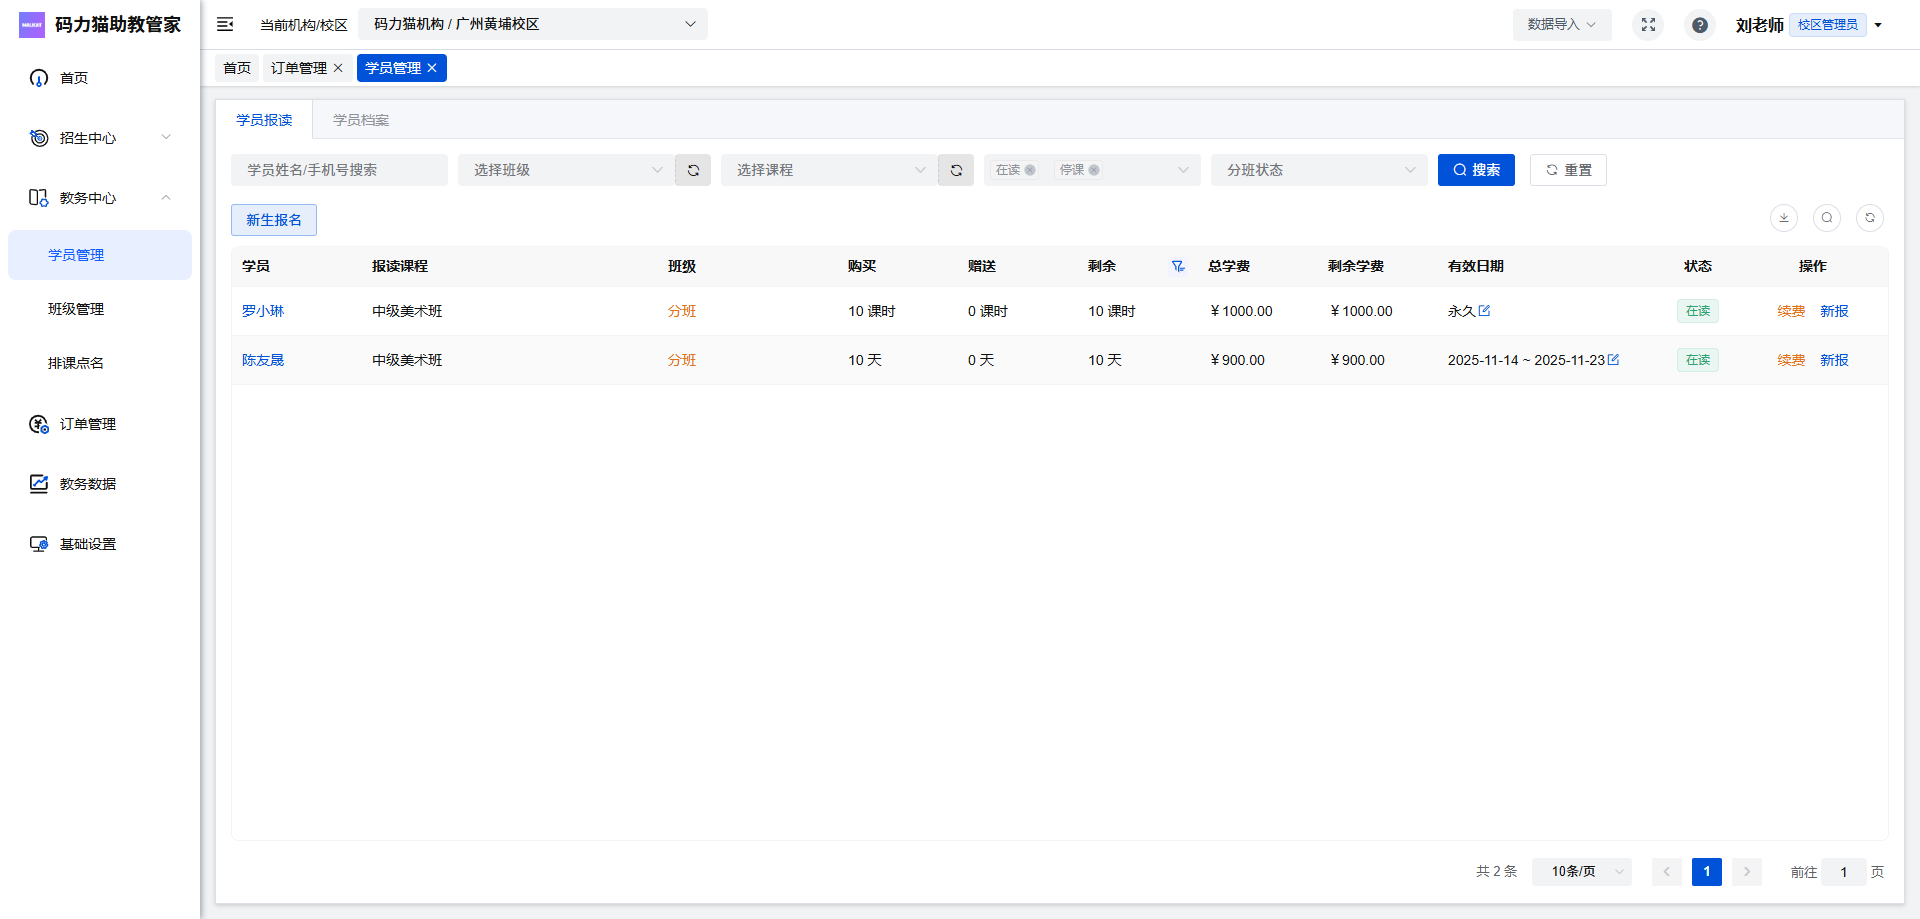The image size is (1920, 919).
Task: Close the 订单管理 page tab
Action: coord(338,68)
